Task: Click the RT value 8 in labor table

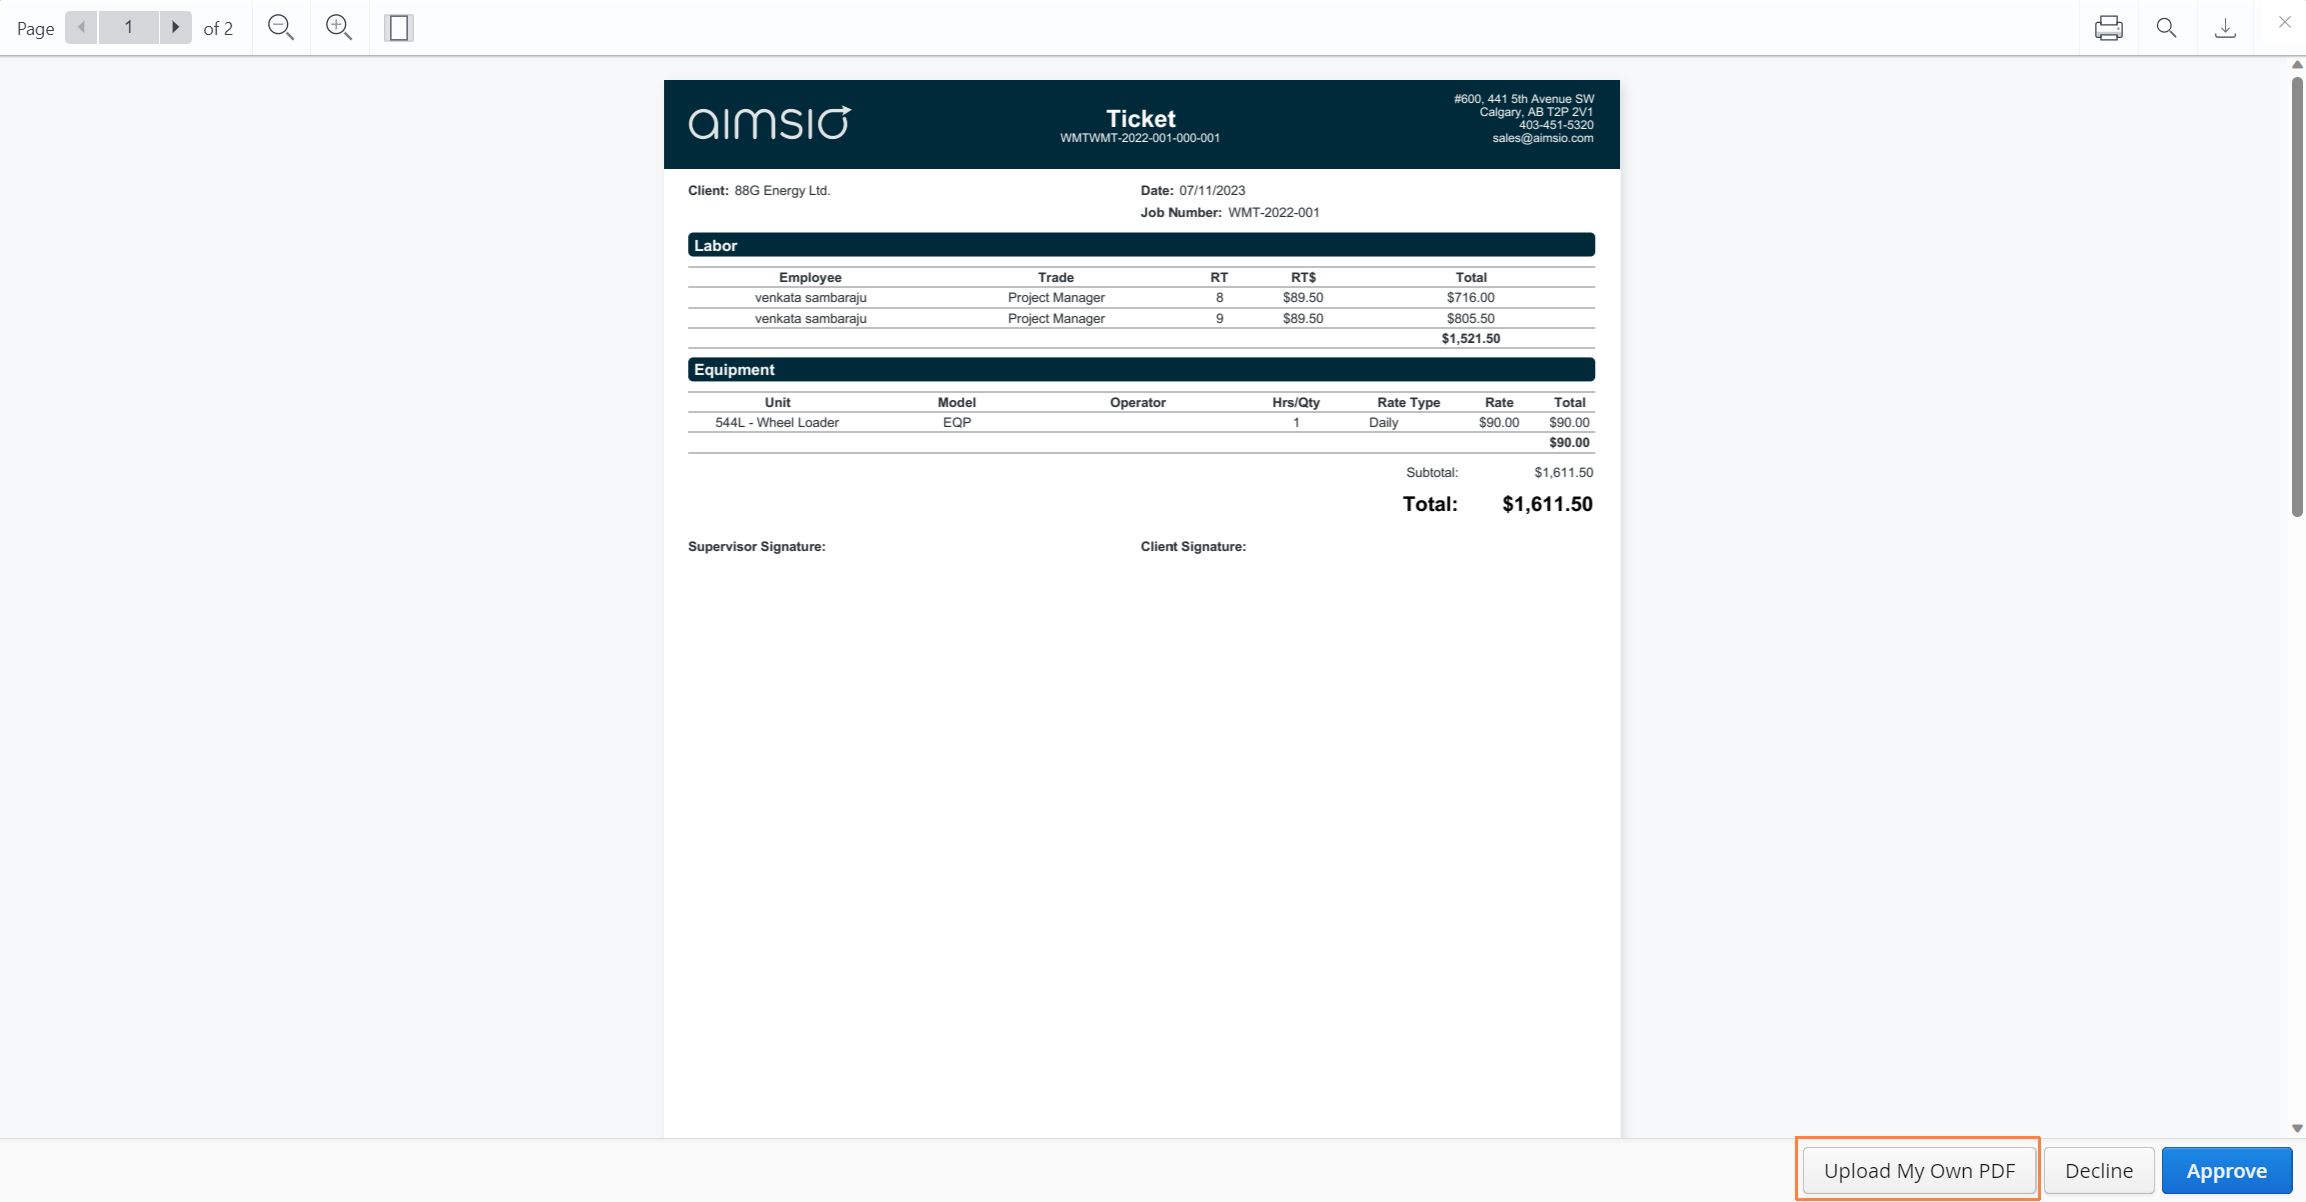Action: 1219,297
